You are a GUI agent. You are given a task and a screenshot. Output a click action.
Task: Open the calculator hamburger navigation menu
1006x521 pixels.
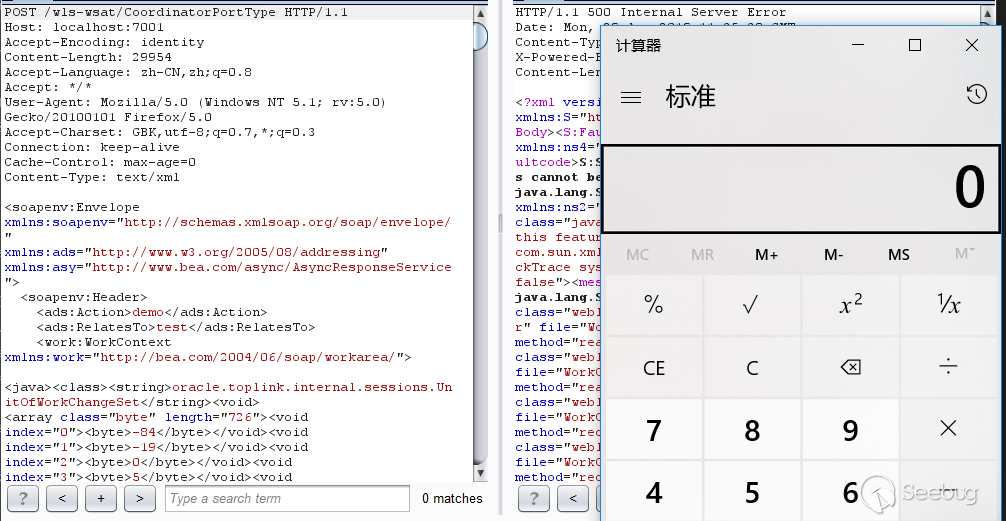630,97
